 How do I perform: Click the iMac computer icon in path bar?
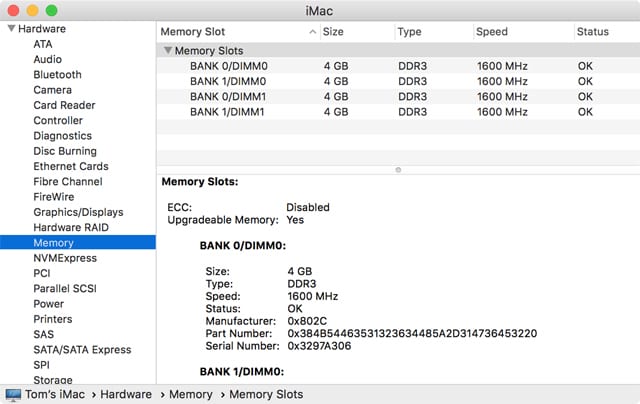click(x=13, y=394)
